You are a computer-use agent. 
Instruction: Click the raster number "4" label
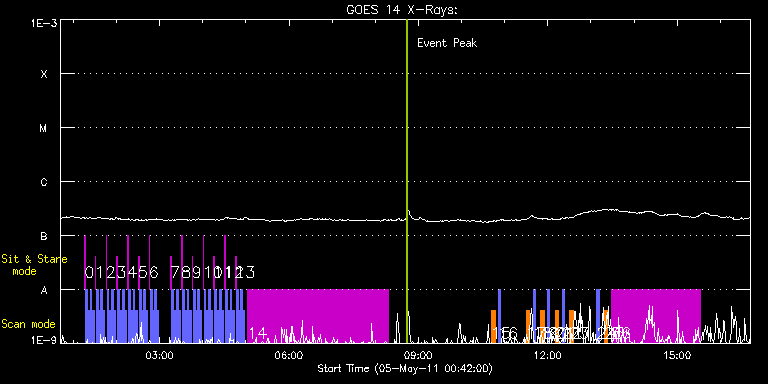[132, 272]
